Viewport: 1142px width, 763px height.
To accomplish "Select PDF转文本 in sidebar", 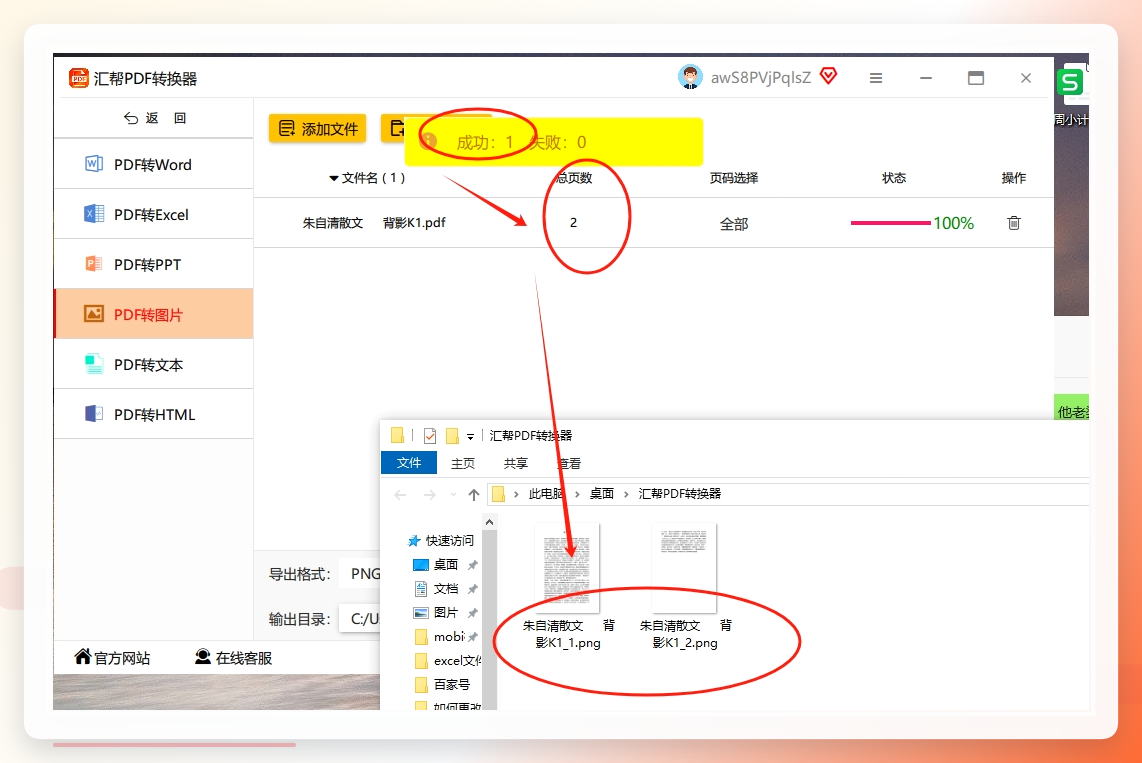I will [154, 364].
